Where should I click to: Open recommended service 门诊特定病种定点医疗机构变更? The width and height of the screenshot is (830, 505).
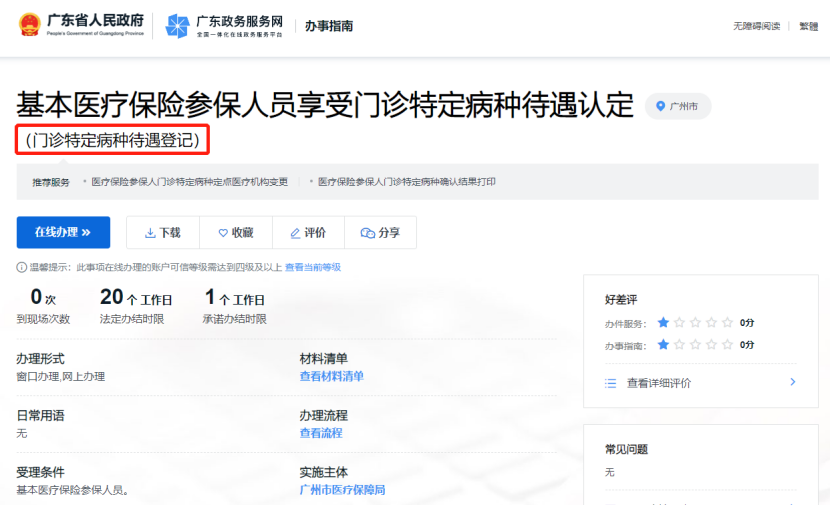coord(190,182)
